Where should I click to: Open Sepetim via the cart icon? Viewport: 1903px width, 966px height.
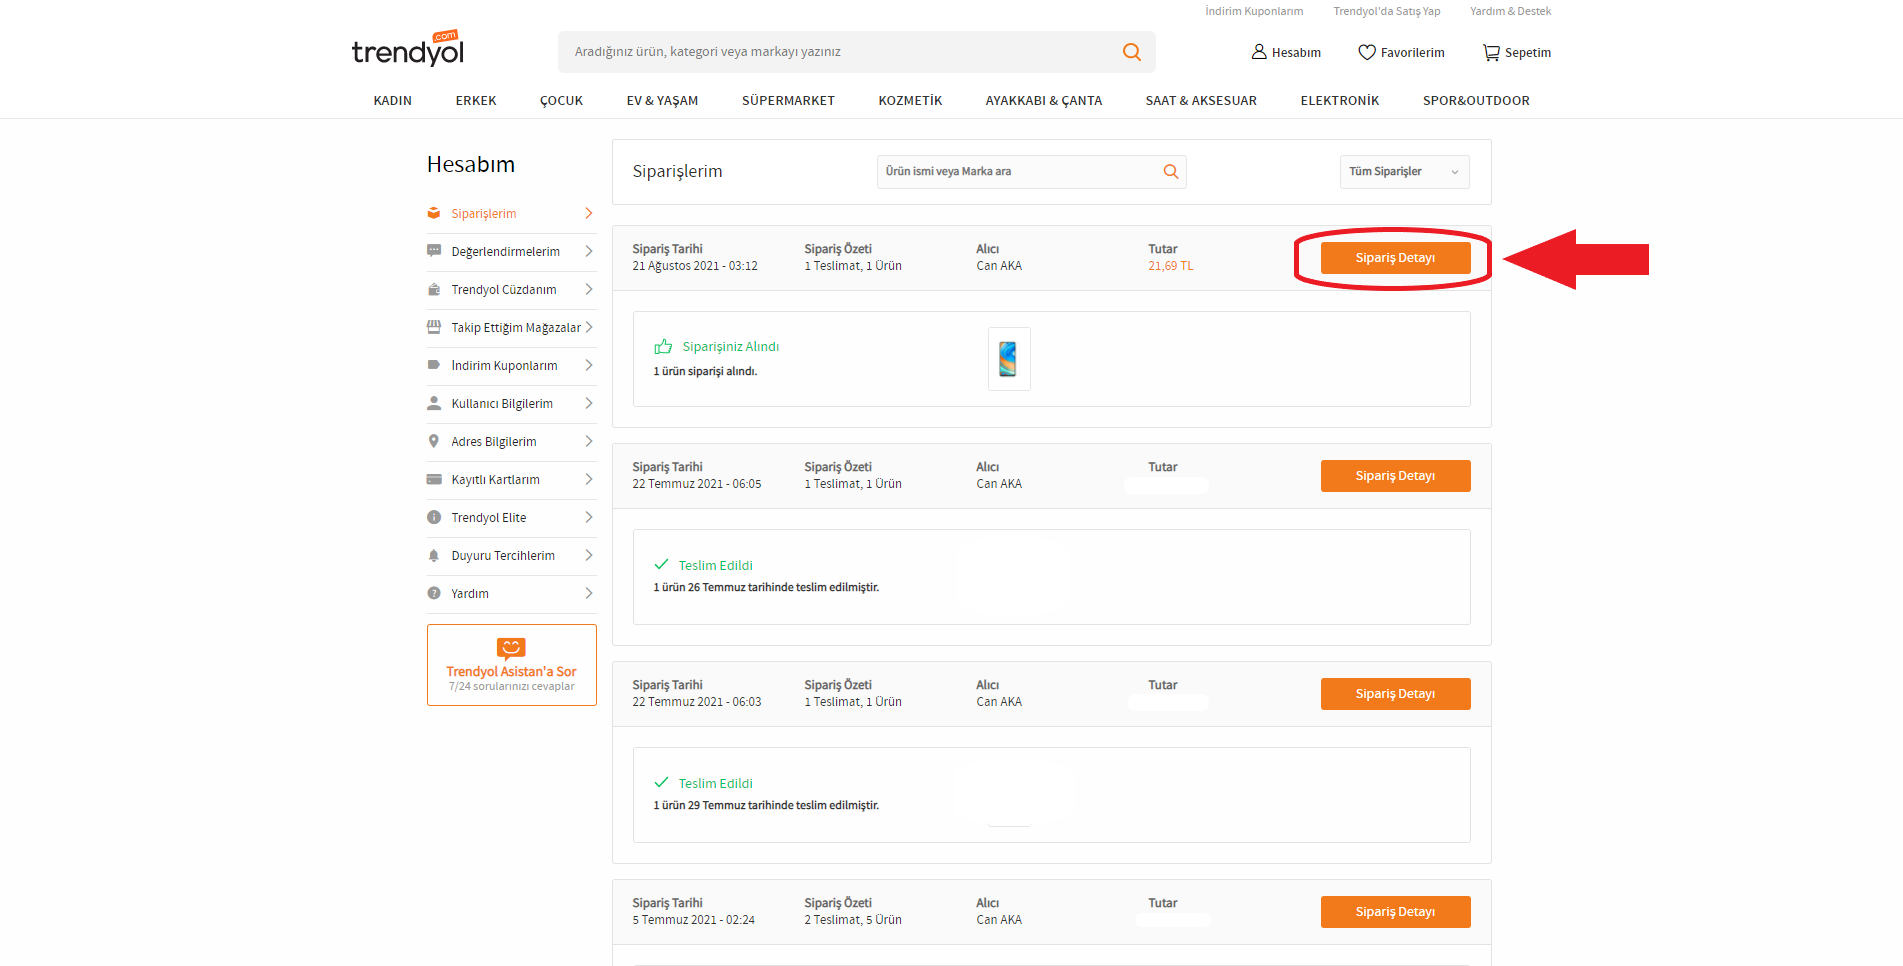pyautogui.click(x=1490, y=51)
